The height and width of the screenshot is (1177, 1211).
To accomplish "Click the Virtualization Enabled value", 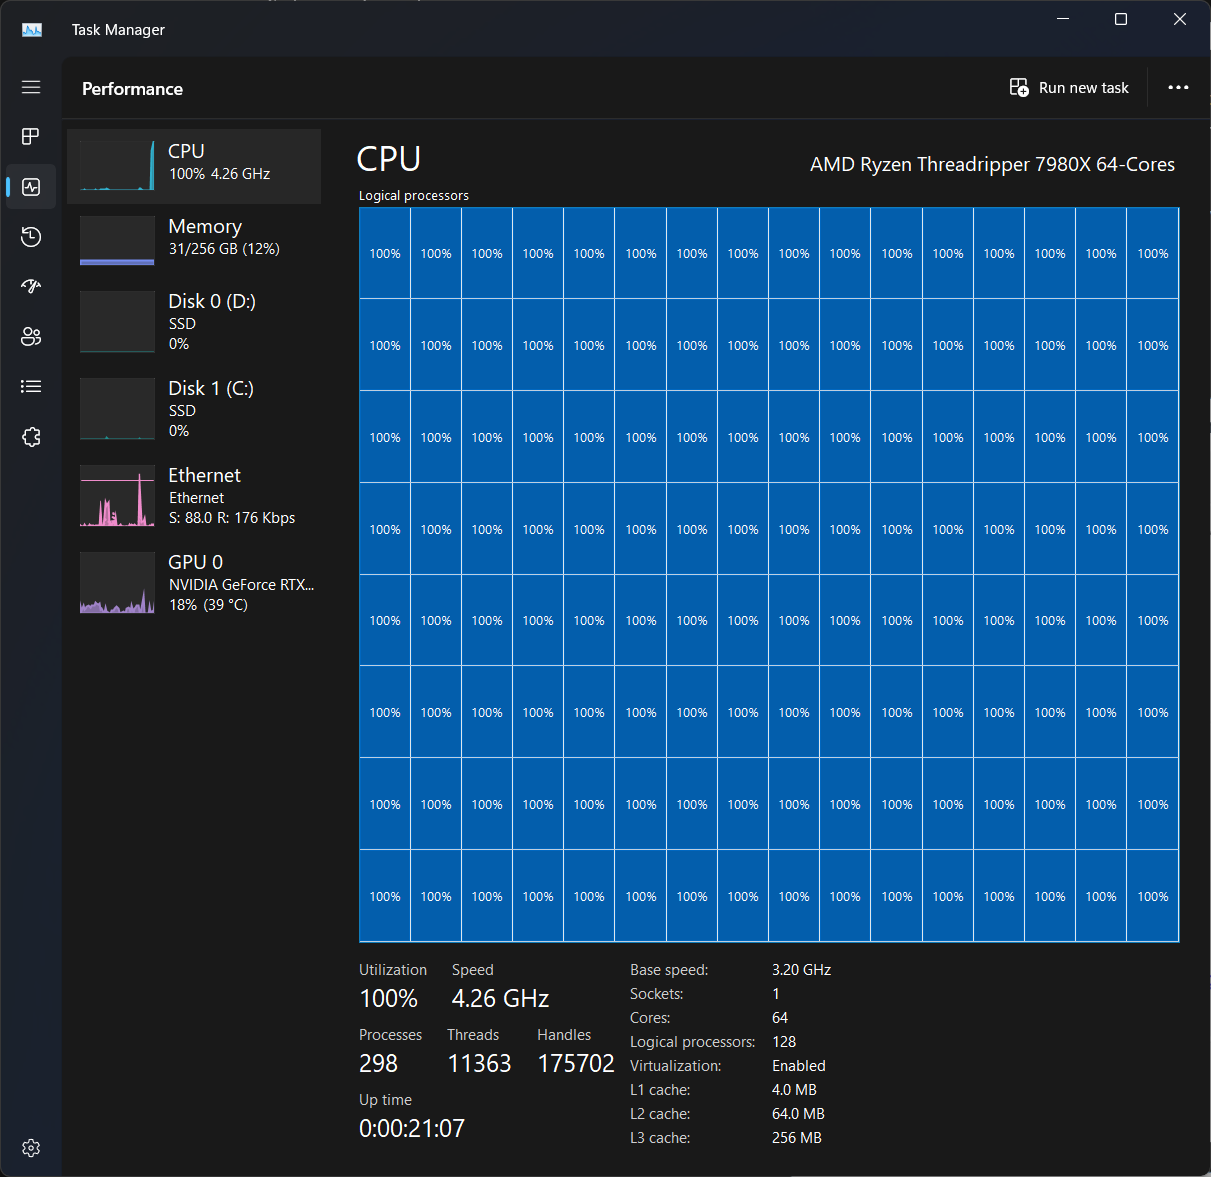I will [x=799, y=1066].
